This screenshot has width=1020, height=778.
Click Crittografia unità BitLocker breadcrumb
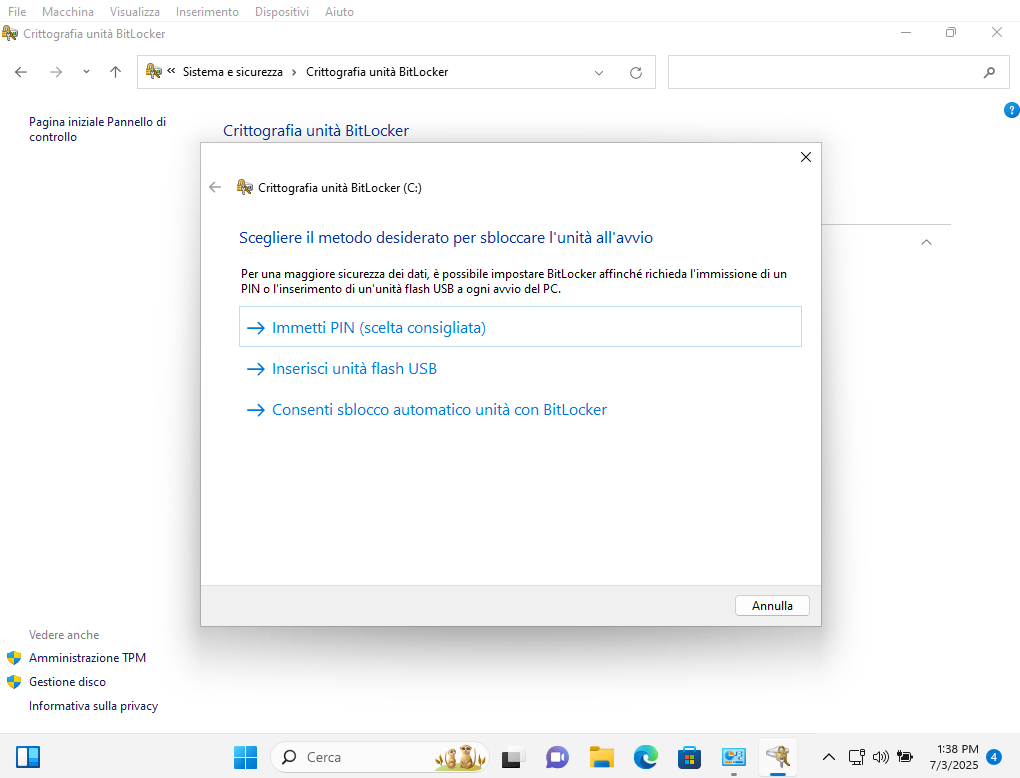click(377, 72)
